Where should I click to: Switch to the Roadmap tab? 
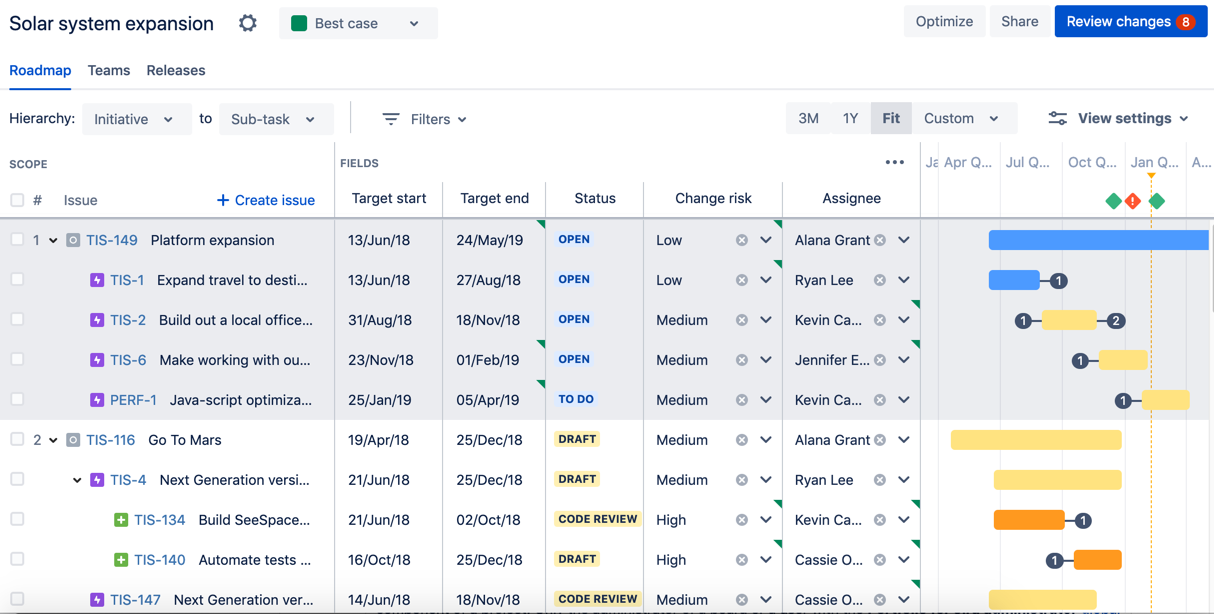tap(40, 70)
